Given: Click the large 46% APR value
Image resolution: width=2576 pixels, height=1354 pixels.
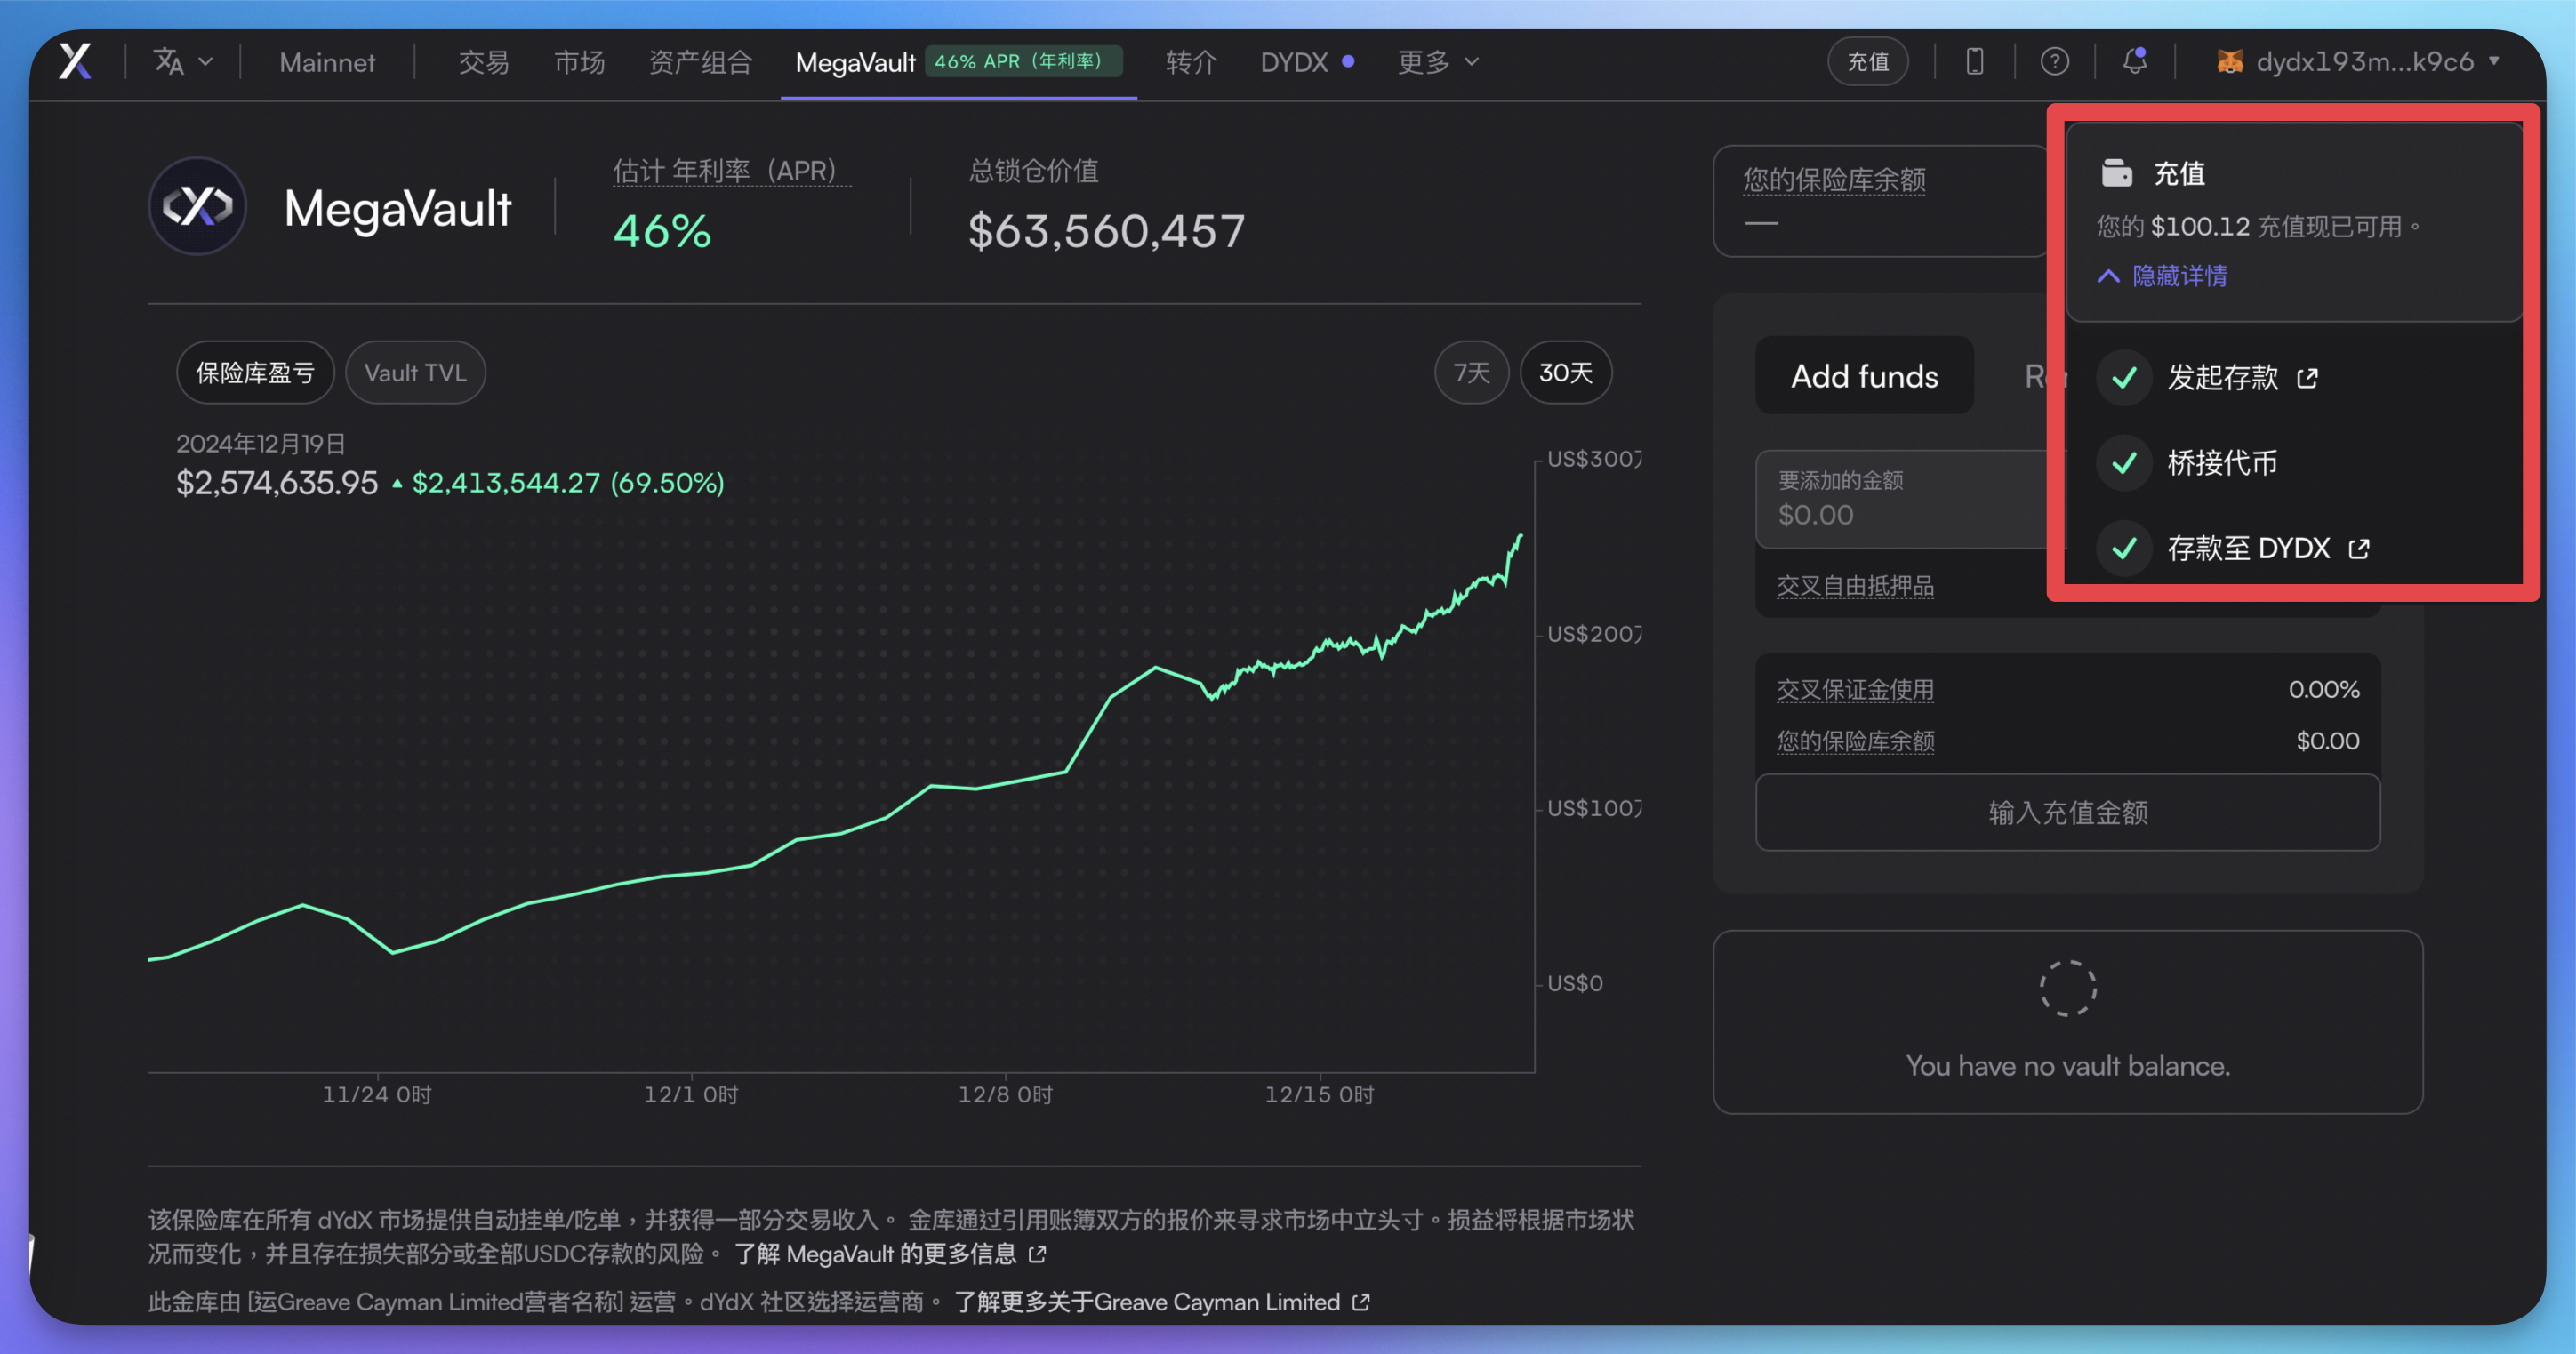Looking at the screenshot, I should pyautogui.click(x=662, y=232).
